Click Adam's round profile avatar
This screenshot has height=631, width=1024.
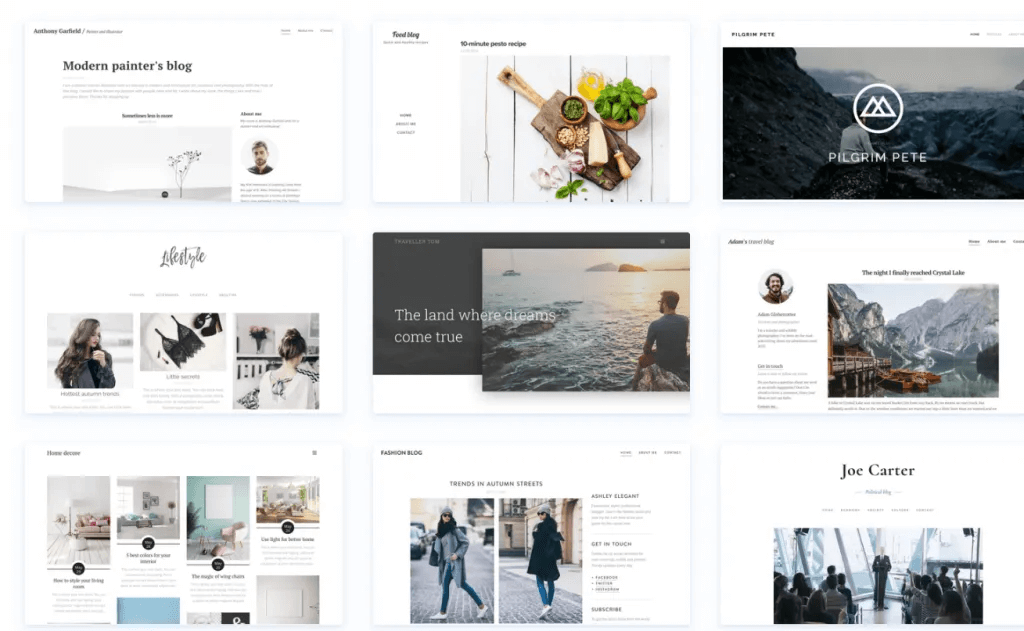(775, 287)
